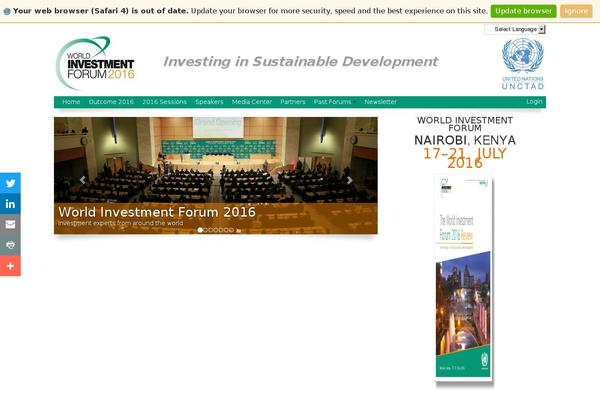Screen dimensions: 600x400
Task: Click the Investing in Sustainable Development tagline
Action: 301,61
